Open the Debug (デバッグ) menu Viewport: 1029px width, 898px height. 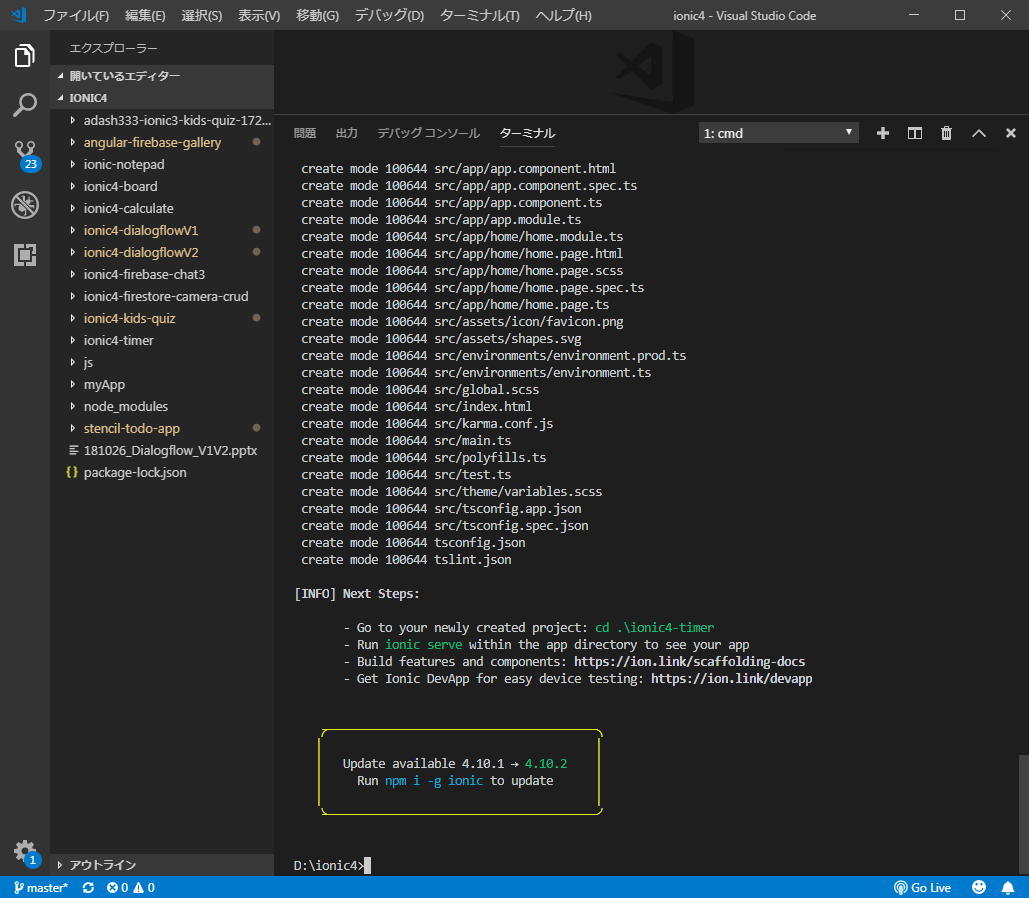pyautogui.click(x=389, y=15)
